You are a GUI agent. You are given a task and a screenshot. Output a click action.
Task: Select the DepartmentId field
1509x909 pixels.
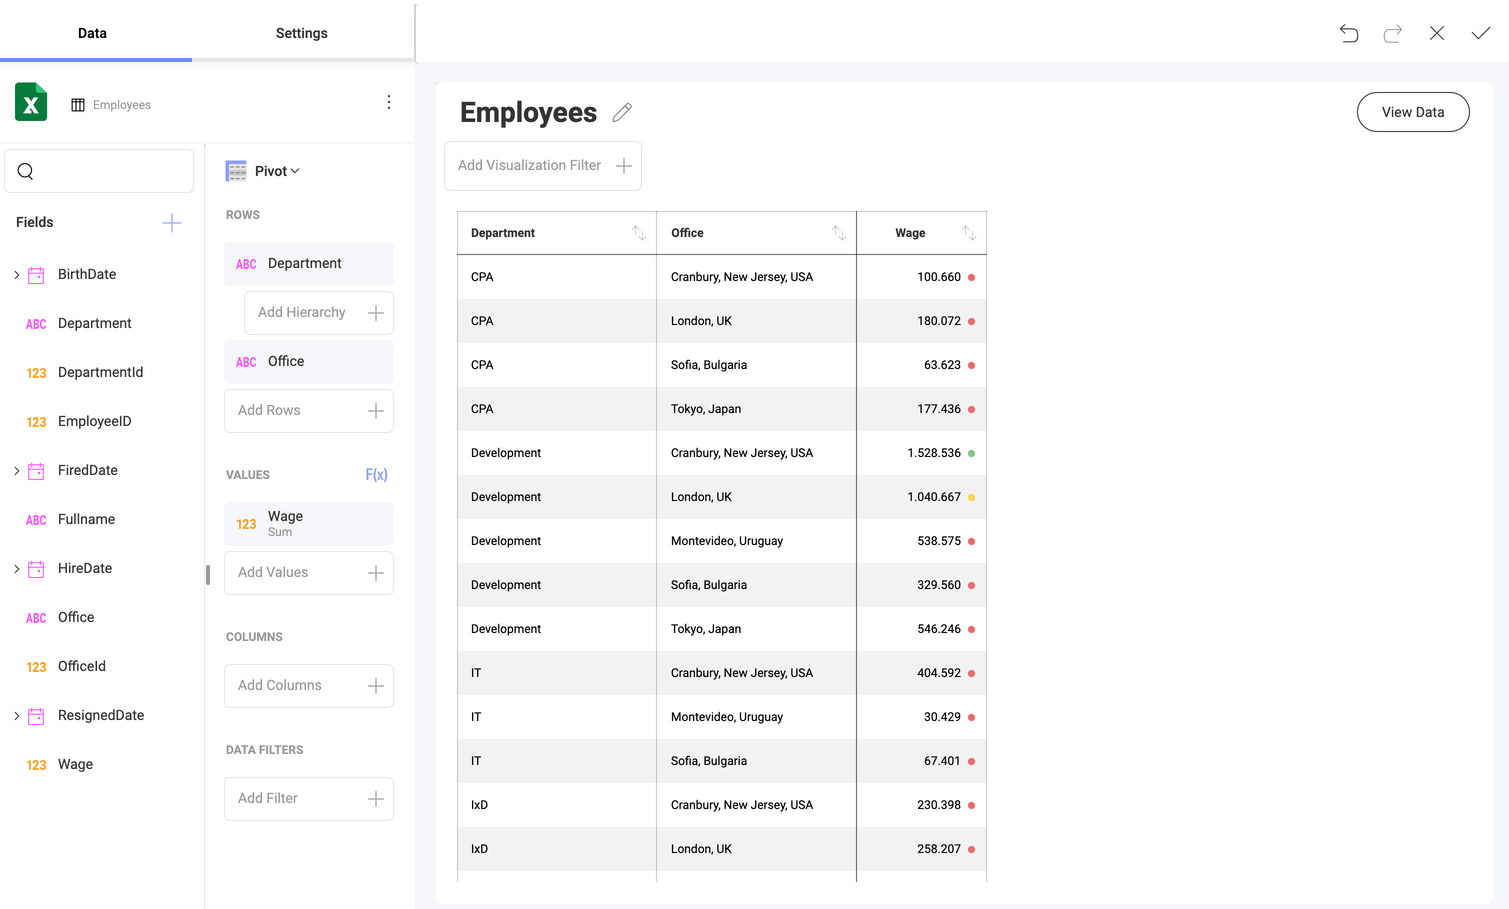click(x=100, y=373)
